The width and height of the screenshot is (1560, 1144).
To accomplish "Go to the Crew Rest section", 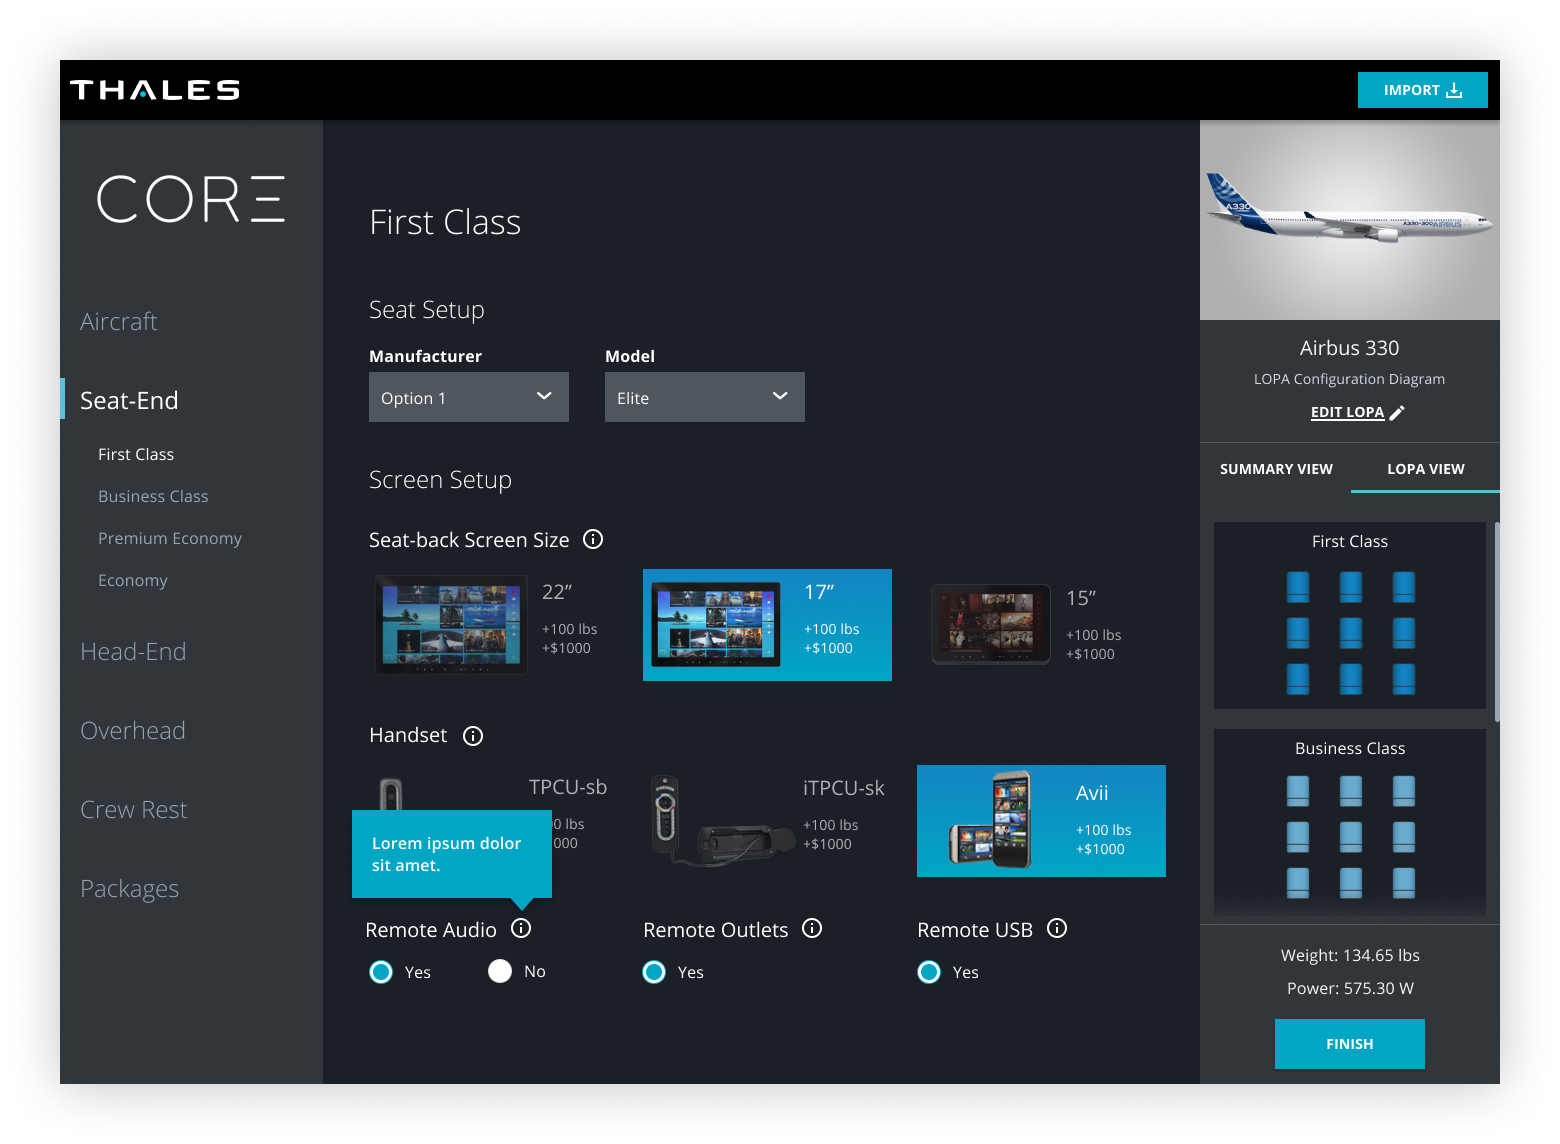I will pyautogui.click(x=134, y=809).
